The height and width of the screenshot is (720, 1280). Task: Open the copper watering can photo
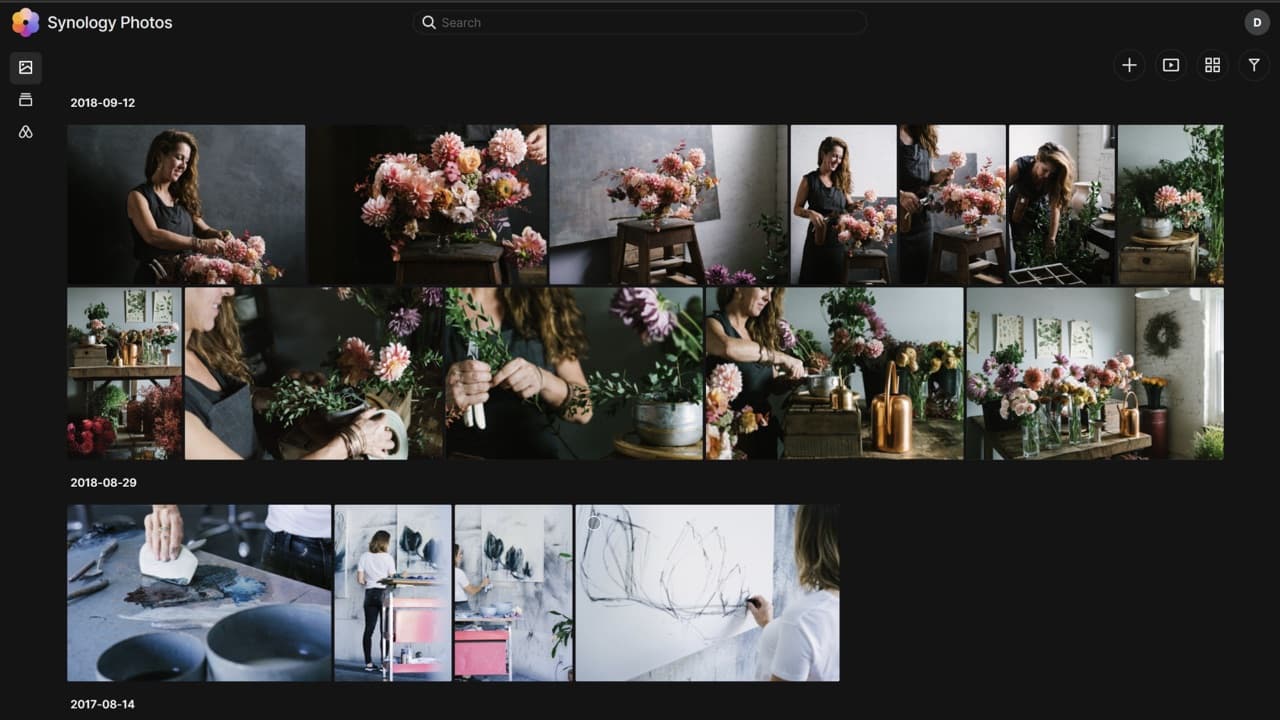tap(835, 374)
